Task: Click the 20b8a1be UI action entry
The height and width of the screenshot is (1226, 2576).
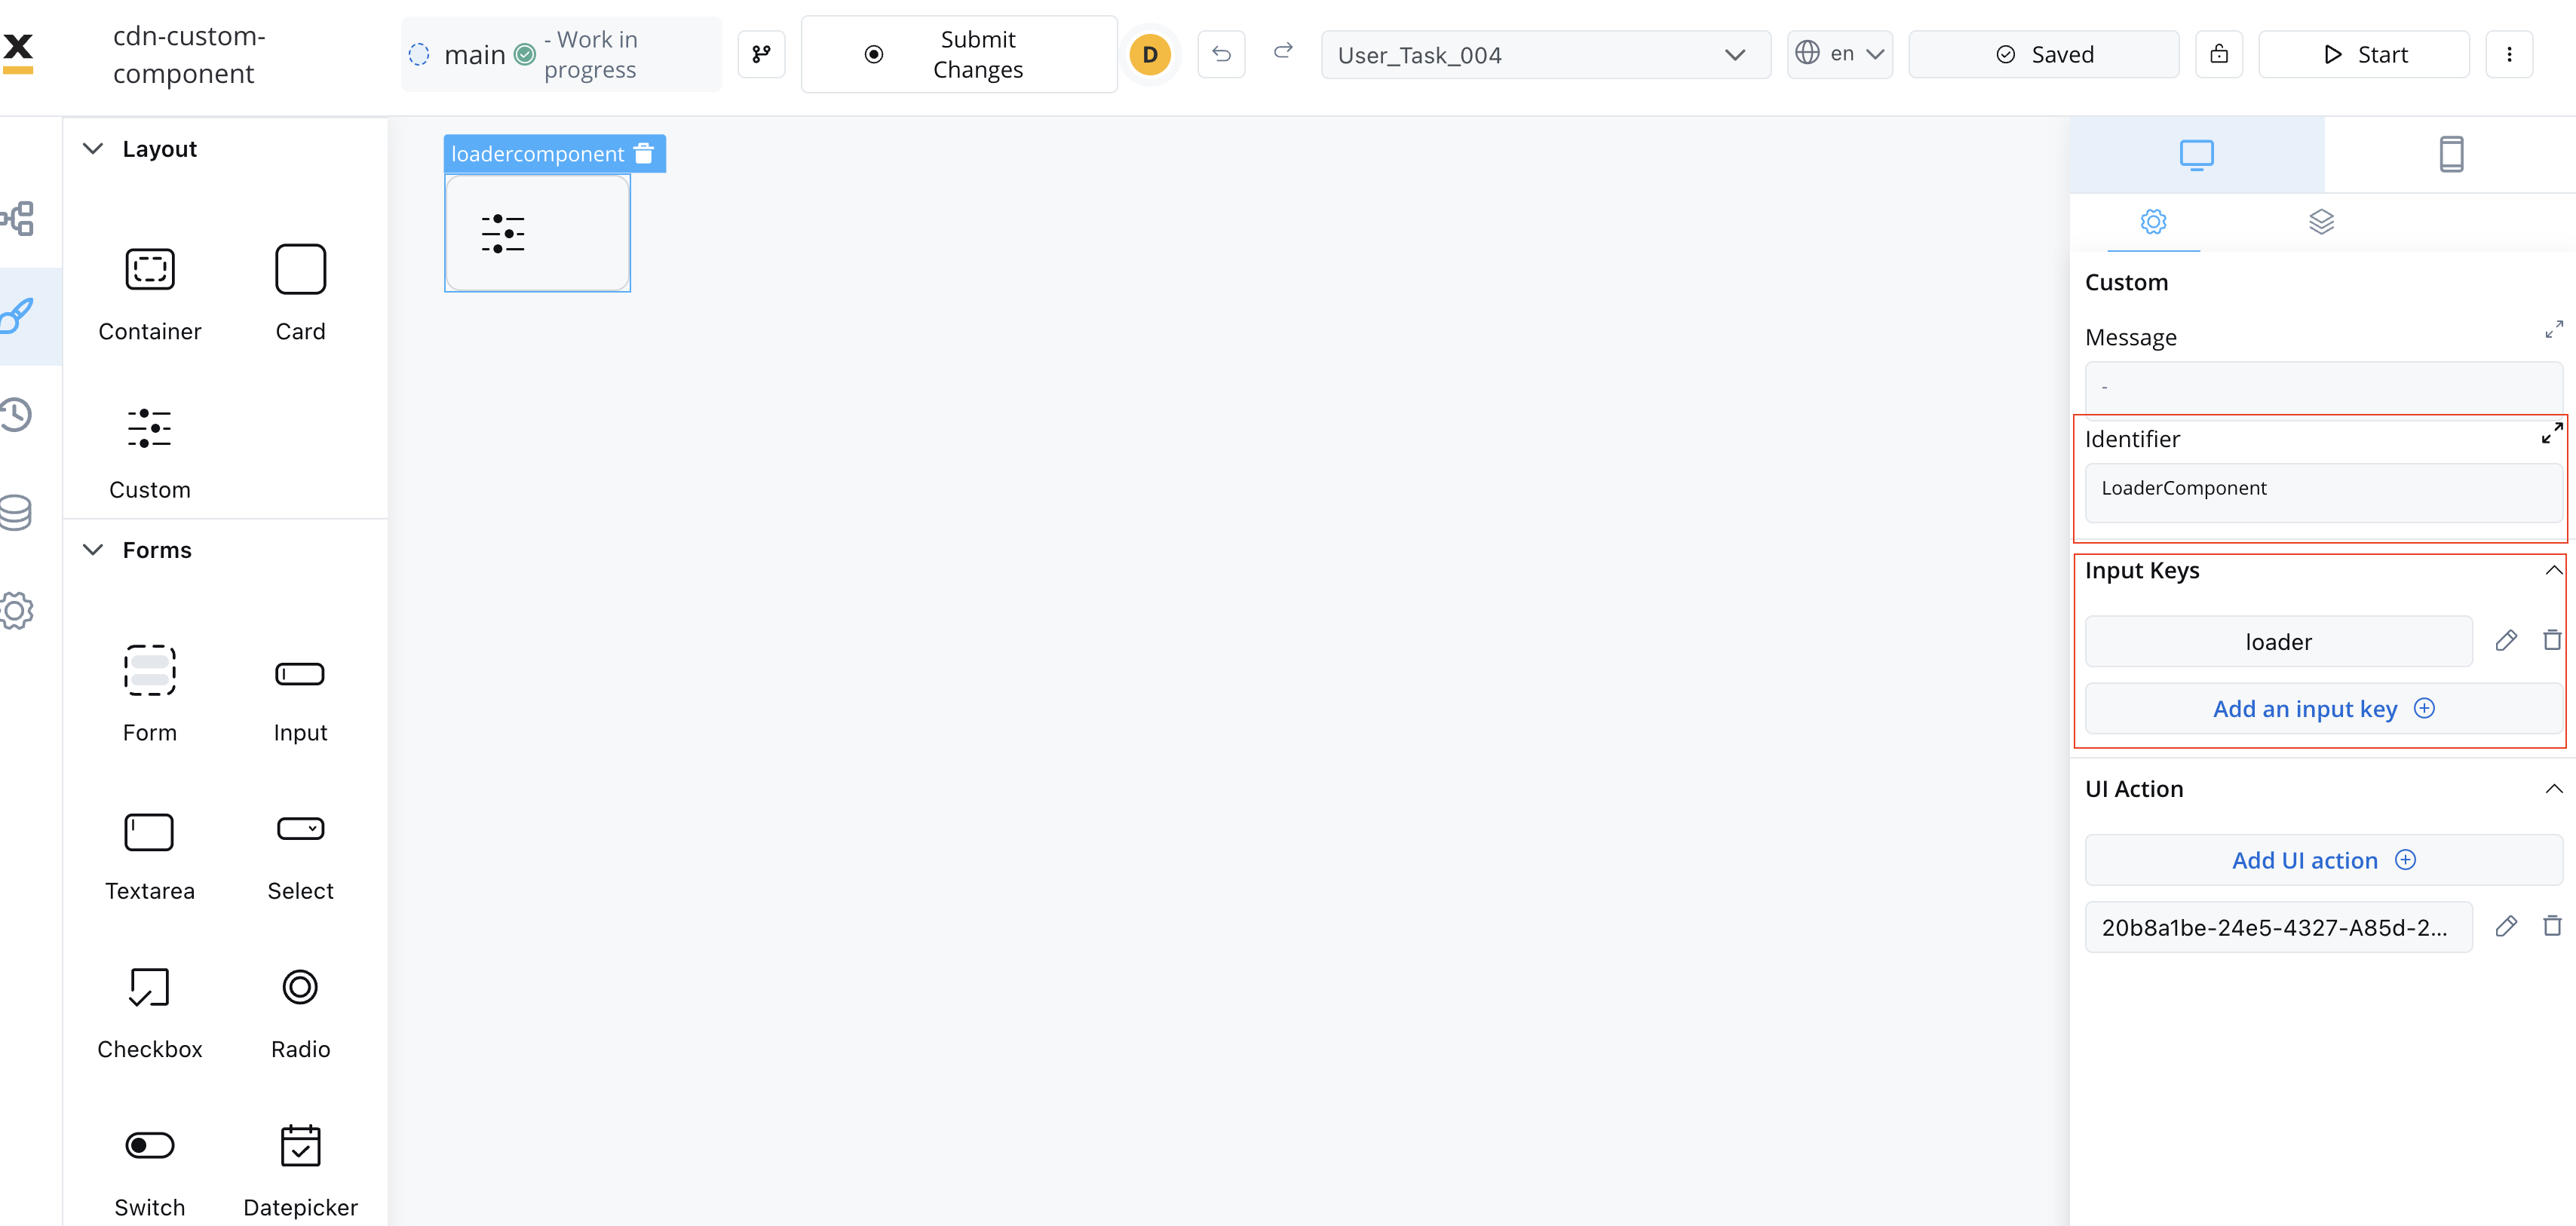Action: [2278, 927]
